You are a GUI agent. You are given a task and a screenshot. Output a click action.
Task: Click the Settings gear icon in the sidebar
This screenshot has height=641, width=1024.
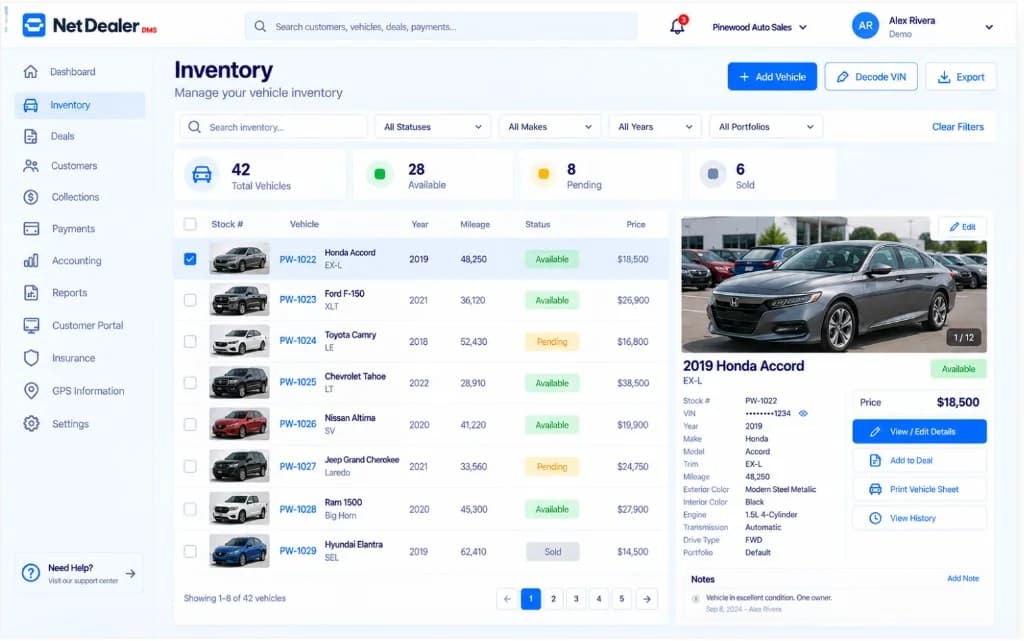(x=31, y=424)
